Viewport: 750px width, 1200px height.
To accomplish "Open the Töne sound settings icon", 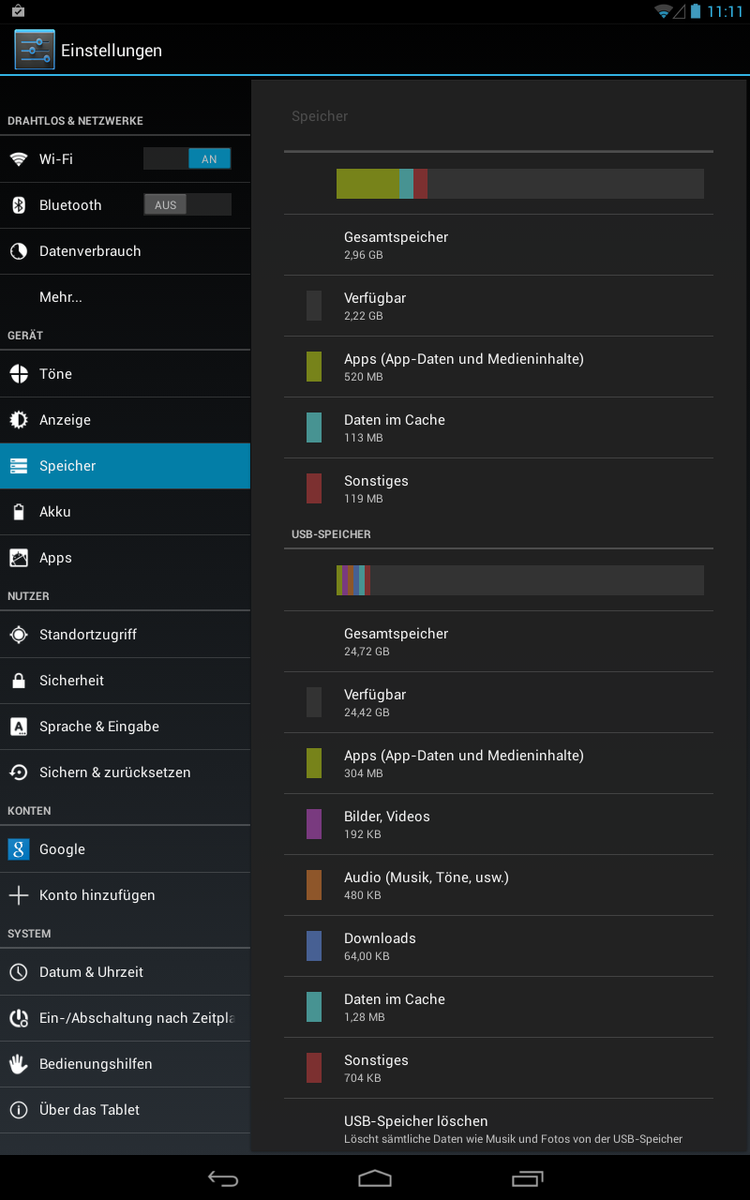I will coord(19,374).
